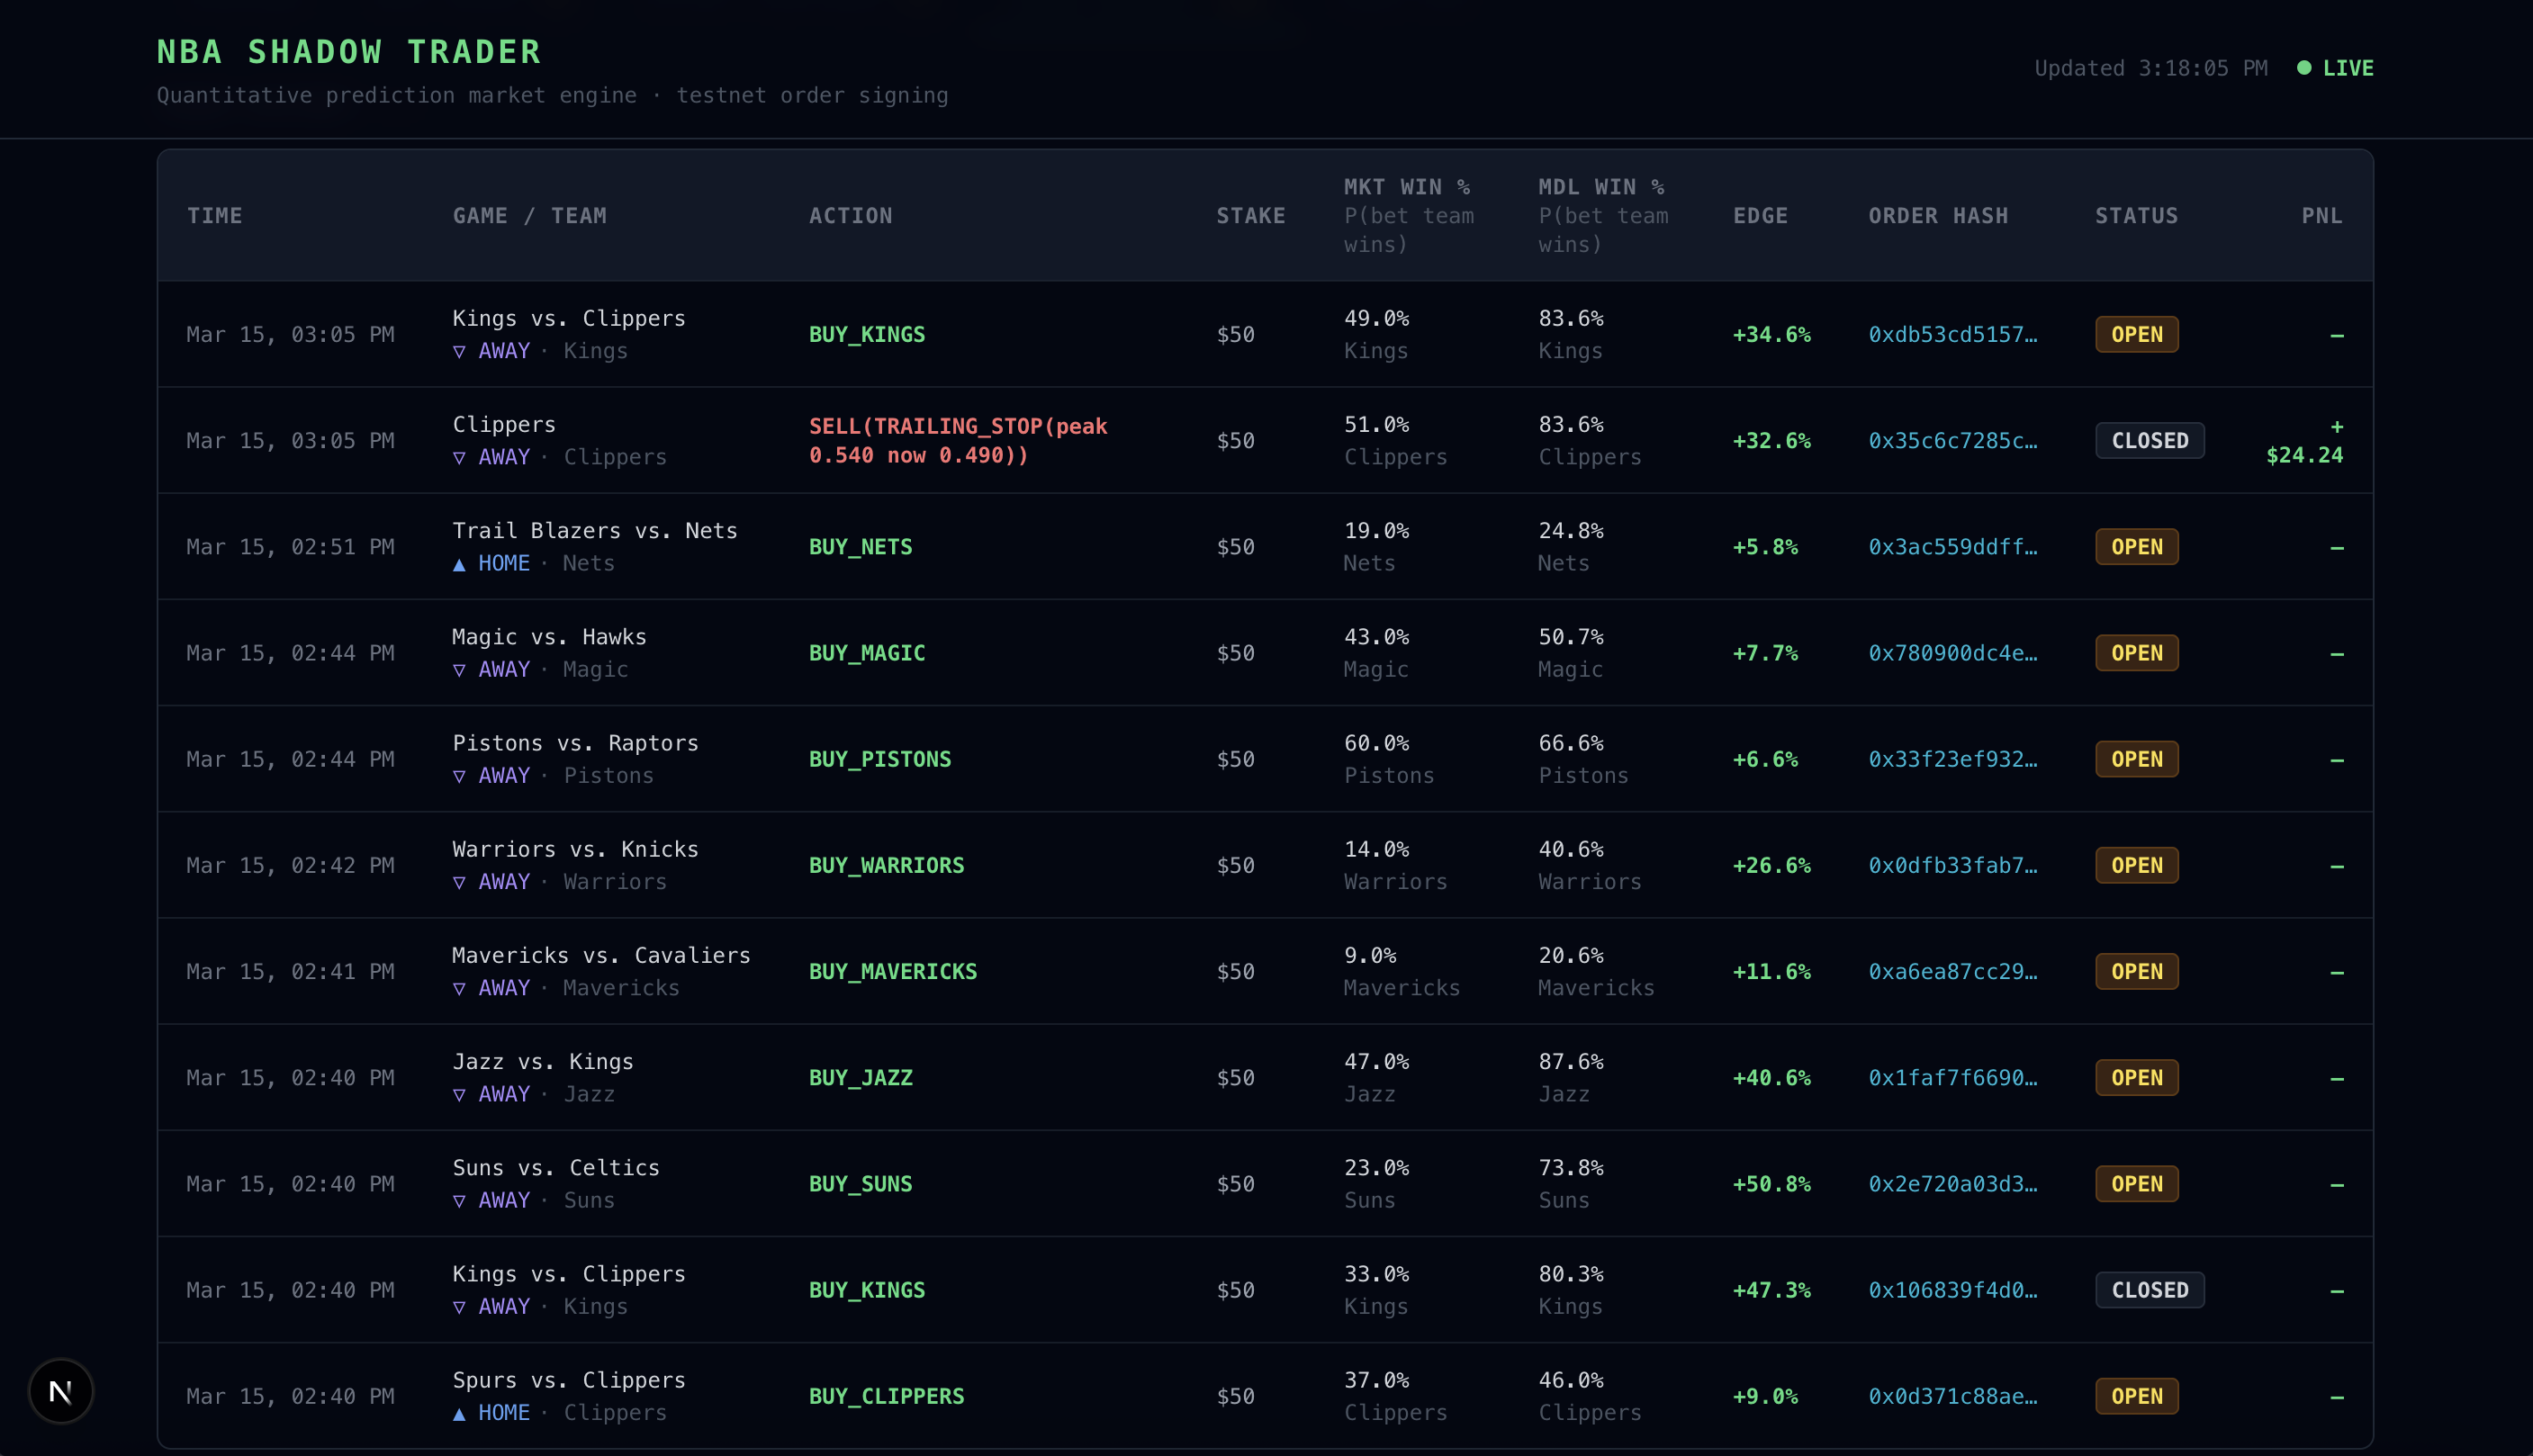Click AWAY triangle icon in Suns row
The height and width of the screenshot is (1456, 2533).
pos(459,1201)
